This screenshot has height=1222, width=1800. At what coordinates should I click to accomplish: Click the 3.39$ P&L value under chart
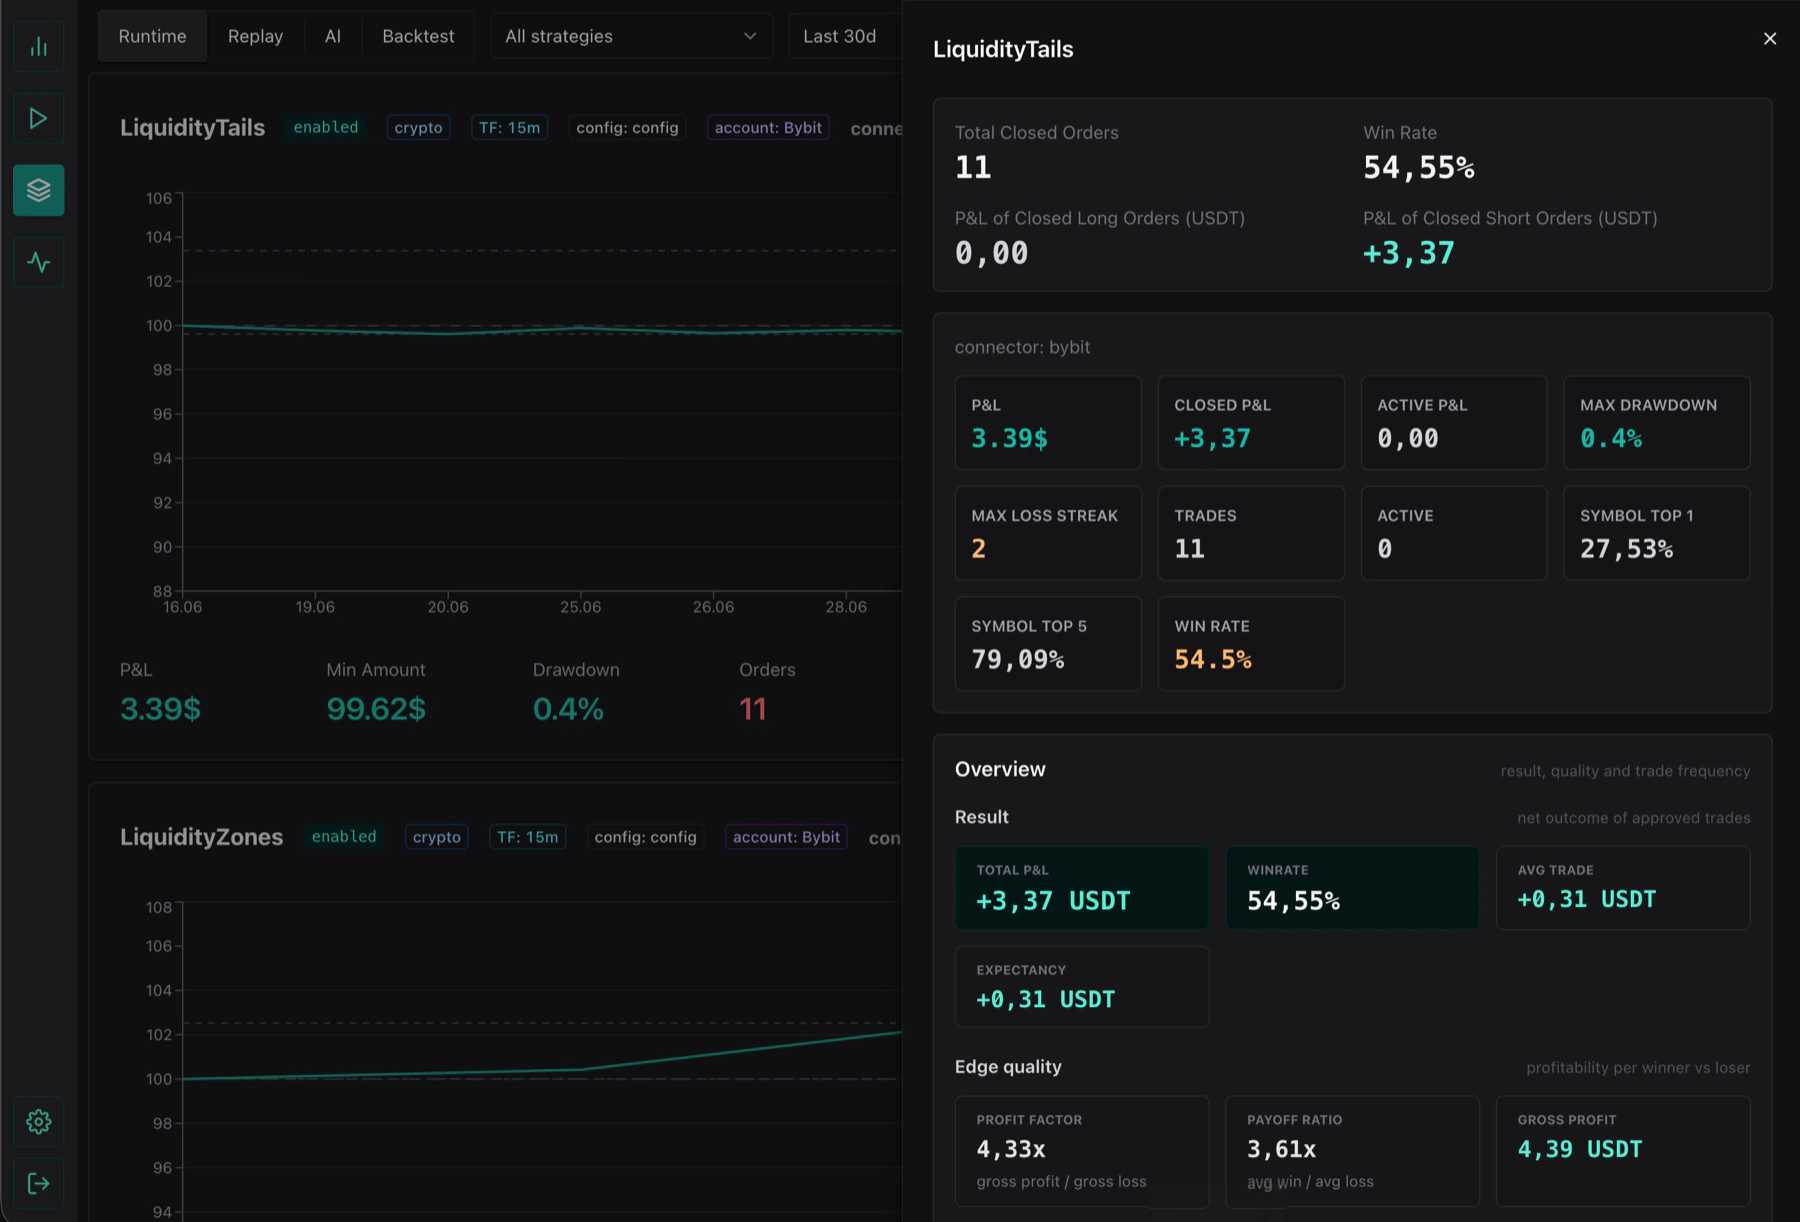[160, 709]
